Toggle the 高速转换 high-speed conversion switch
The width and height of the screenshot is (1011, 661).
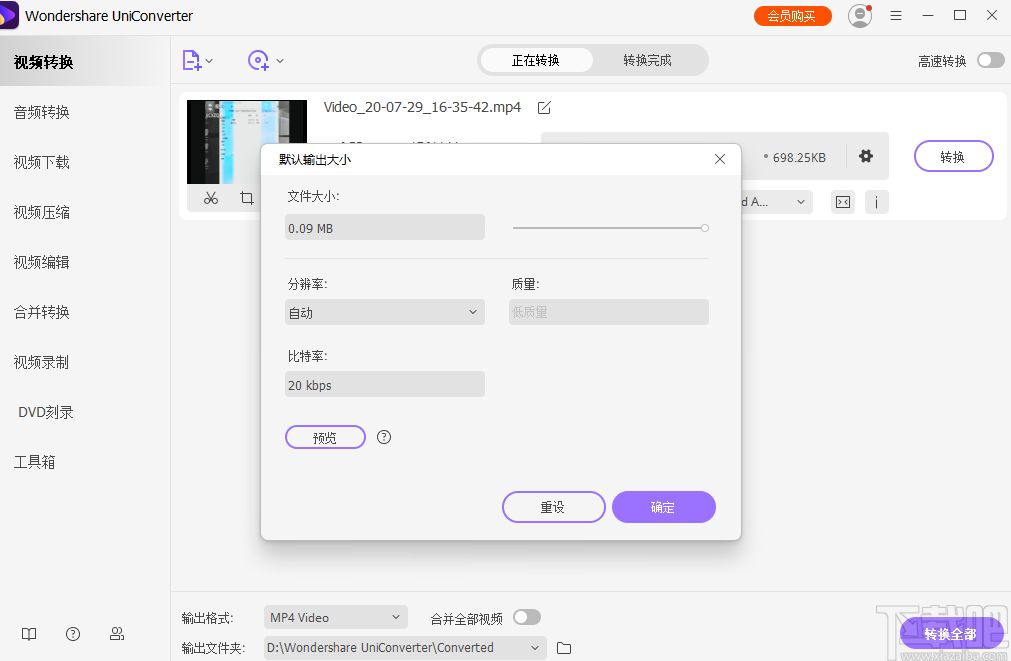pyautogui.click(x=989, y=60)
